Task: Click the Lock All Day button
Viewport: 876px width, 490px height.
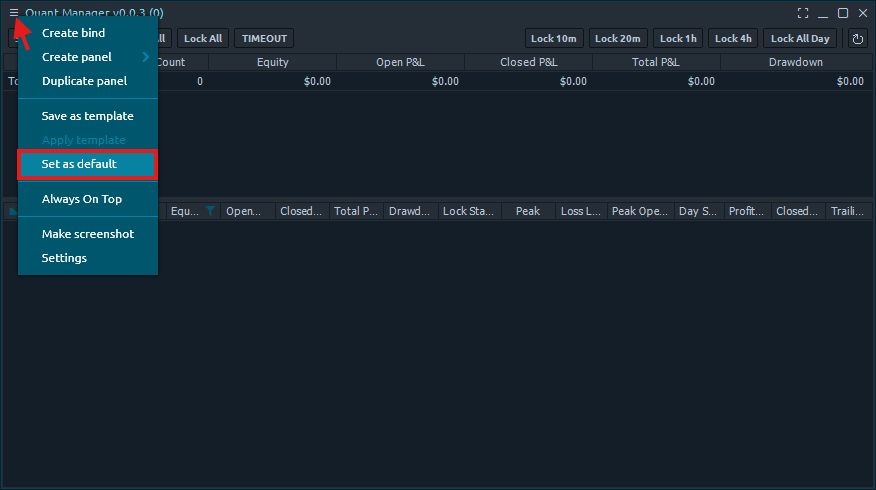Action: tap(799, 39)
